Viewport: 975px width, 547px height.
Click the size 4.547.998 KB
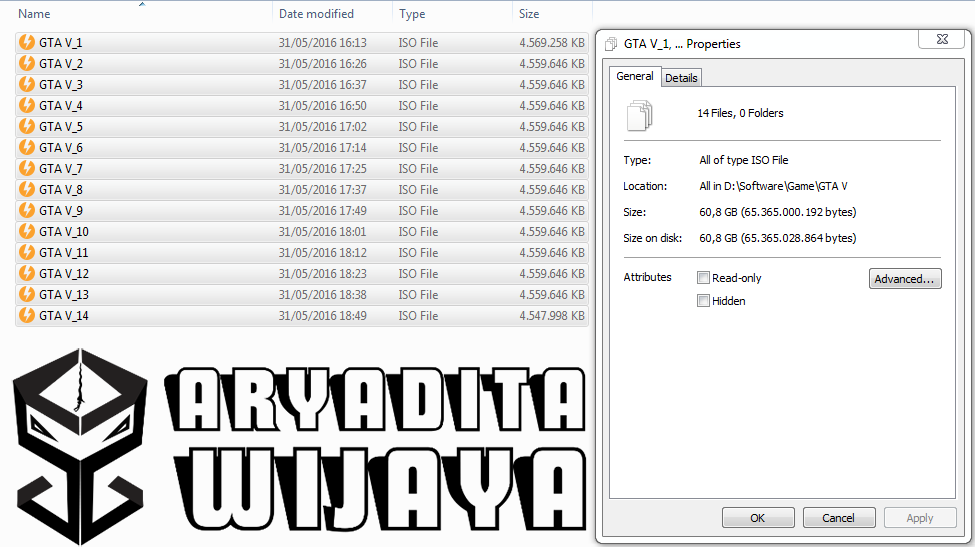pos(552,316)
